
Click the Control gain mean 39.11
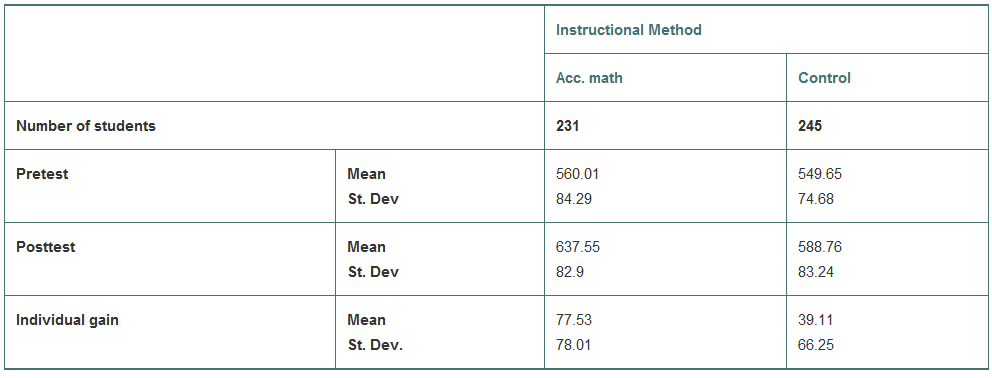coord(816,320)
